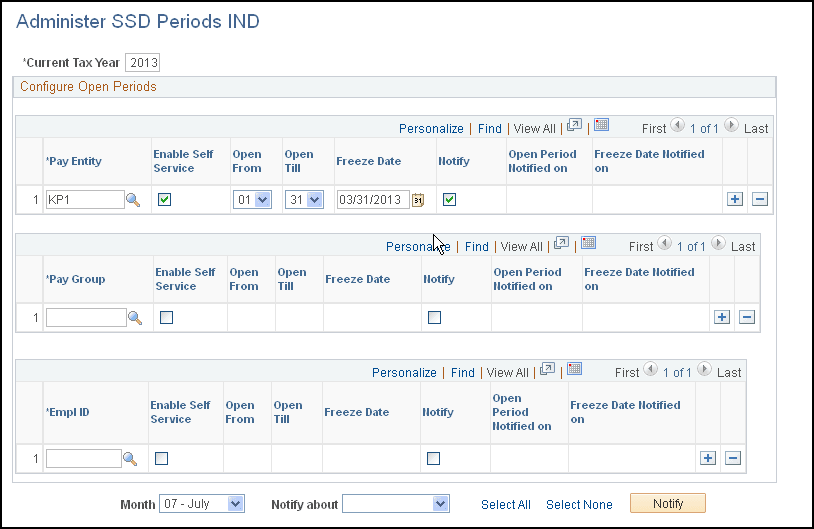
Task: Open Pay Group grid in new window icon
Action: [561, 243]
